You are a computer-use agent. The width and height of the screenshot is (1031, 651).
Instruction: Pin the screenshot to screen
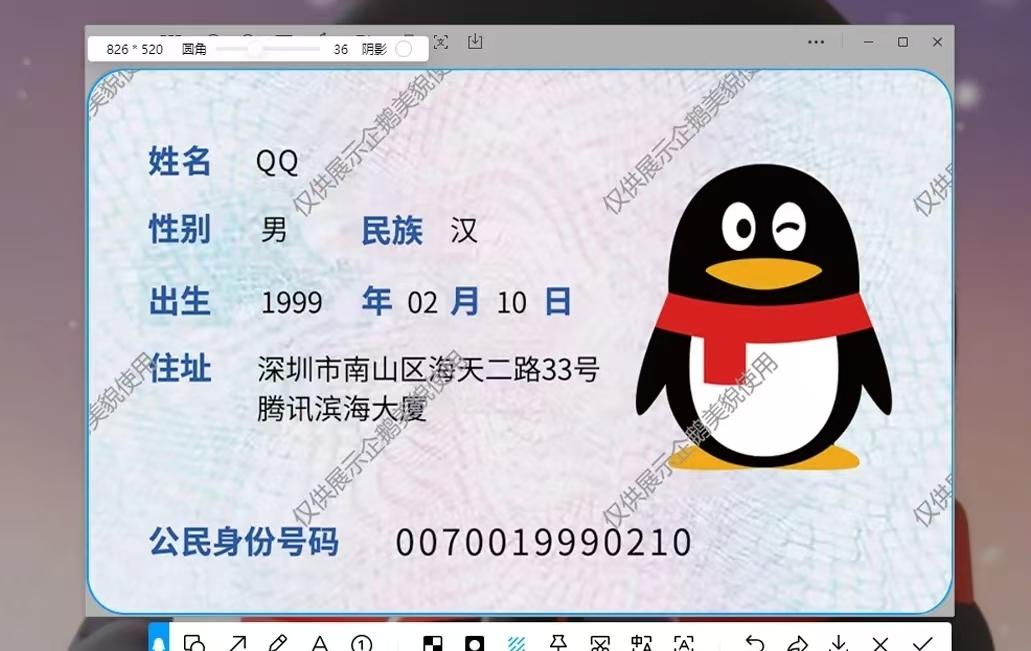click(x=558, y=643)
